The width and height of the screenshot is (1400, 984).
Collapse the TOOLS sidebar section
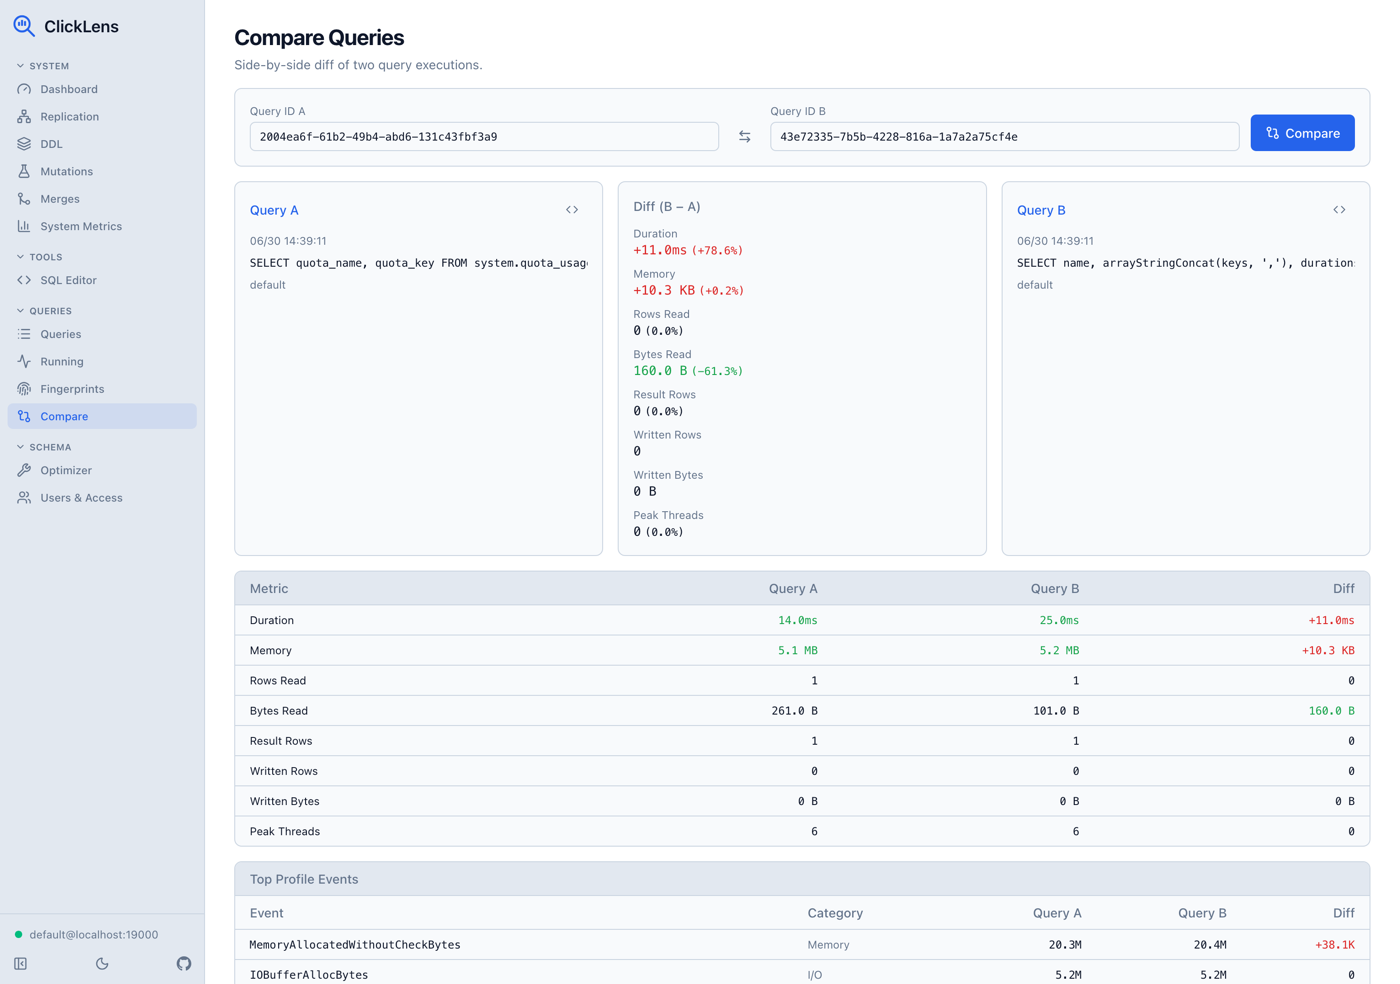coord(39,257)
